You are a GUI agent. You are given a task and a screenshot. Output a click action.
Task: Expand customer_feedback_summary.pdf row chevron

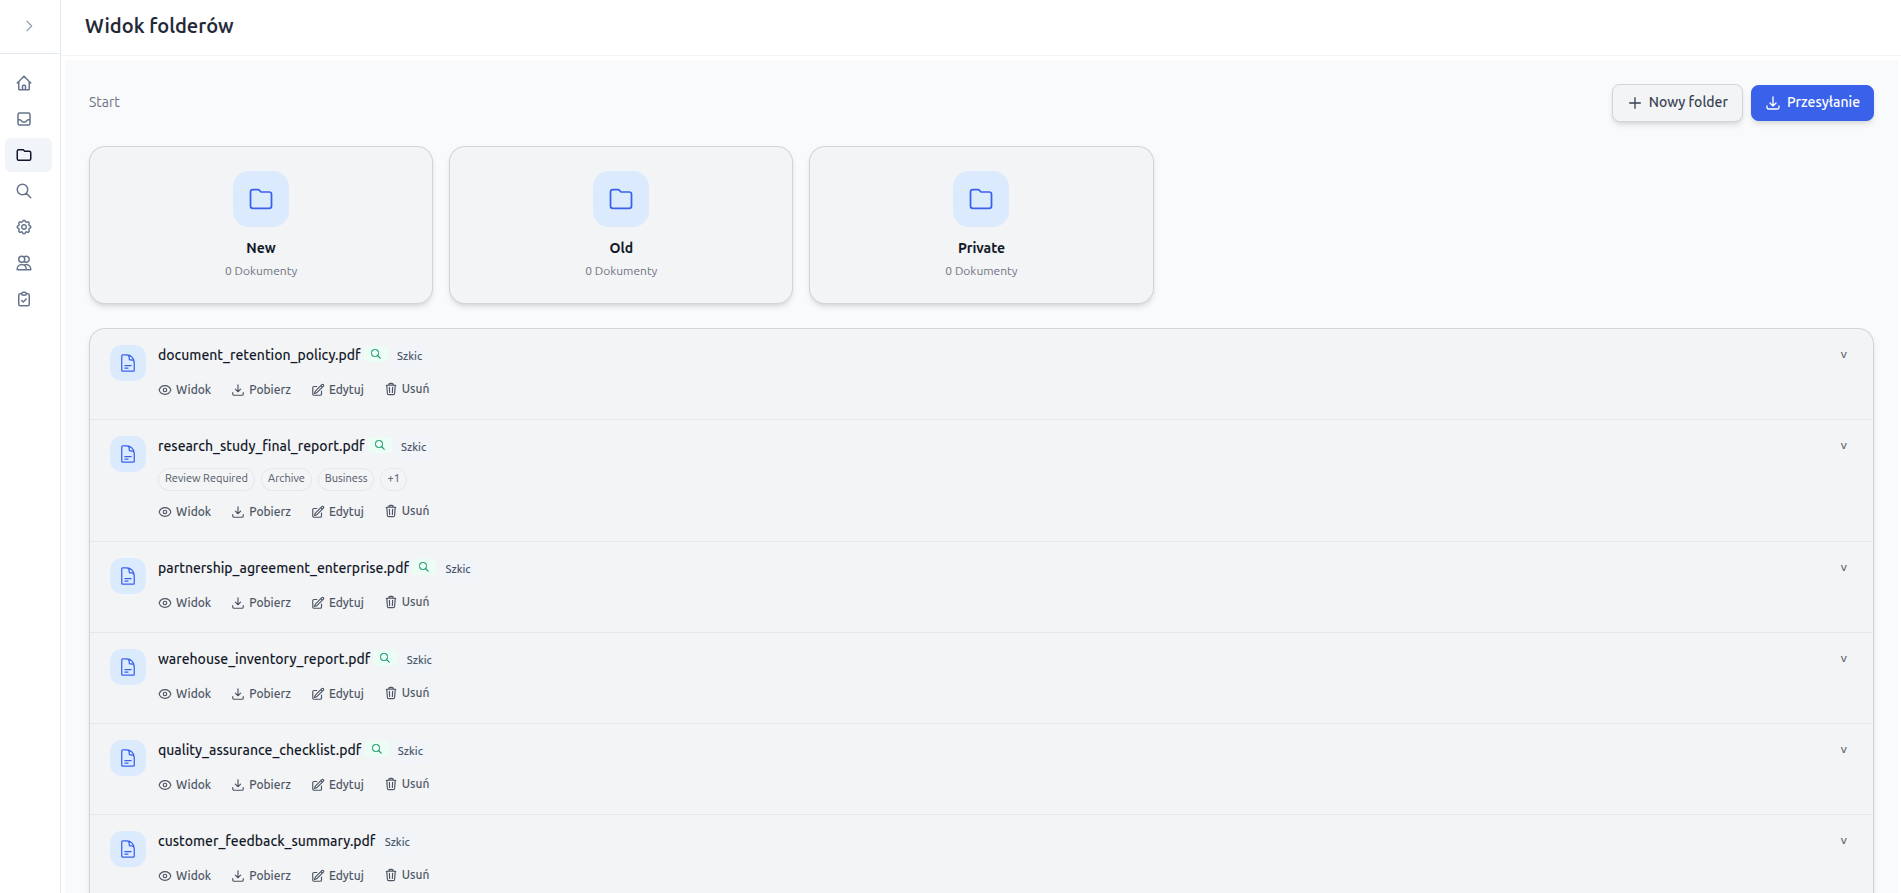1844,841
